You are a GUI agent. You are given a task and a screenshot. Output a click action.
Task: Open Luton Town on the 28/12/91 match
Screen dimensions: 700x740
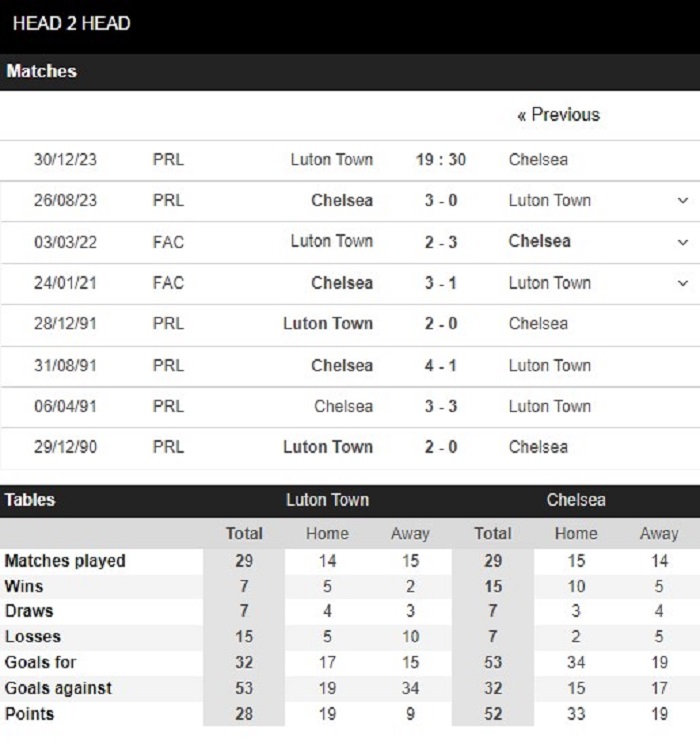point(328,324)
